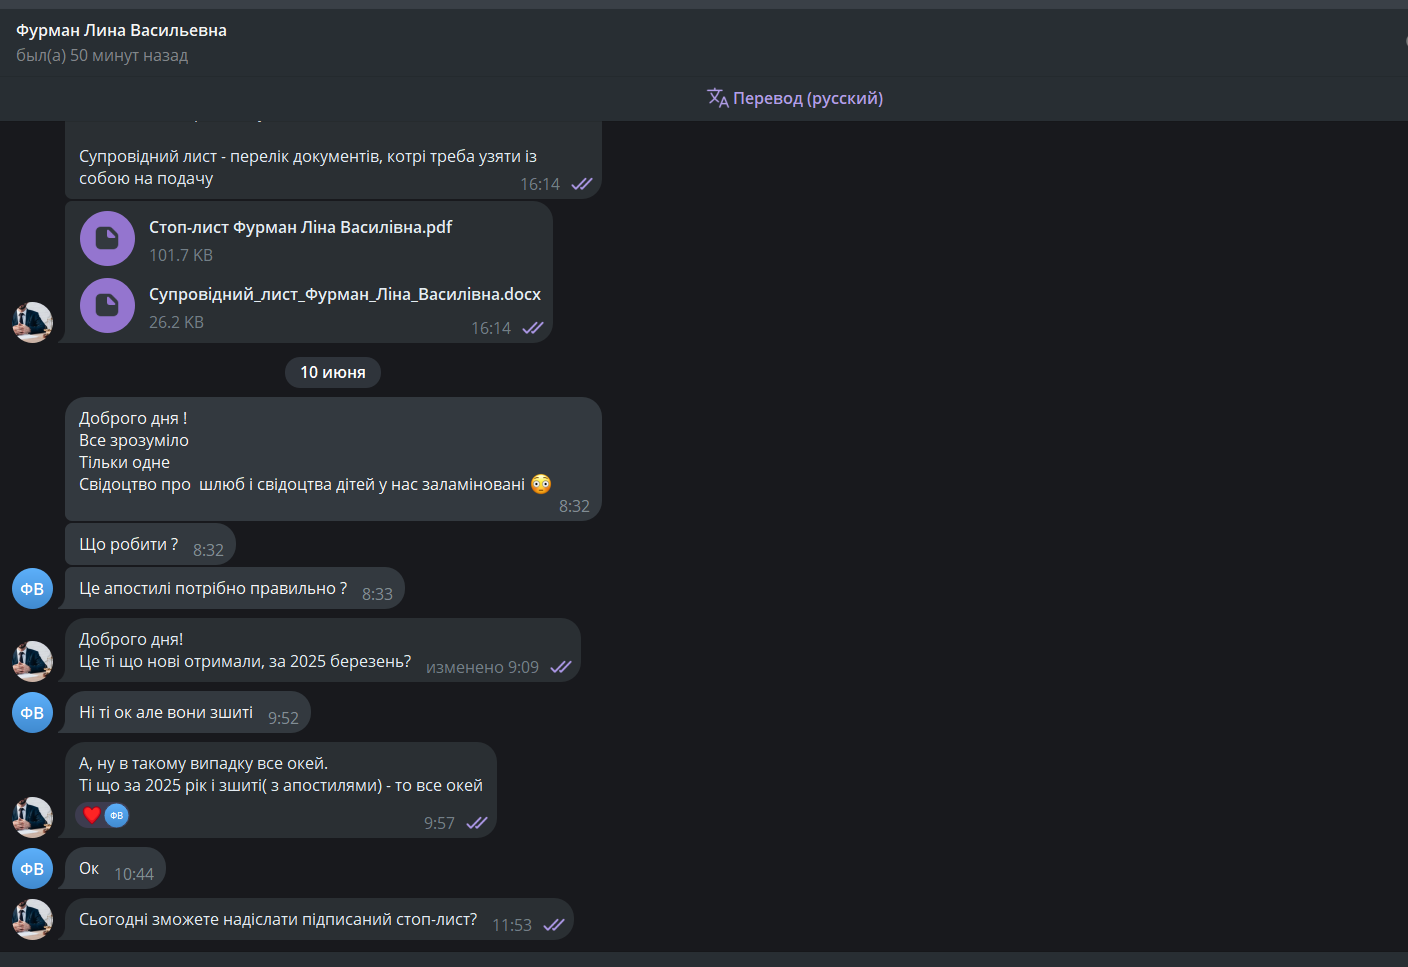This screenshot has width=1408, height=967.
Task: Translate the chat with Перевод (русский)
Action: (795, 98)
